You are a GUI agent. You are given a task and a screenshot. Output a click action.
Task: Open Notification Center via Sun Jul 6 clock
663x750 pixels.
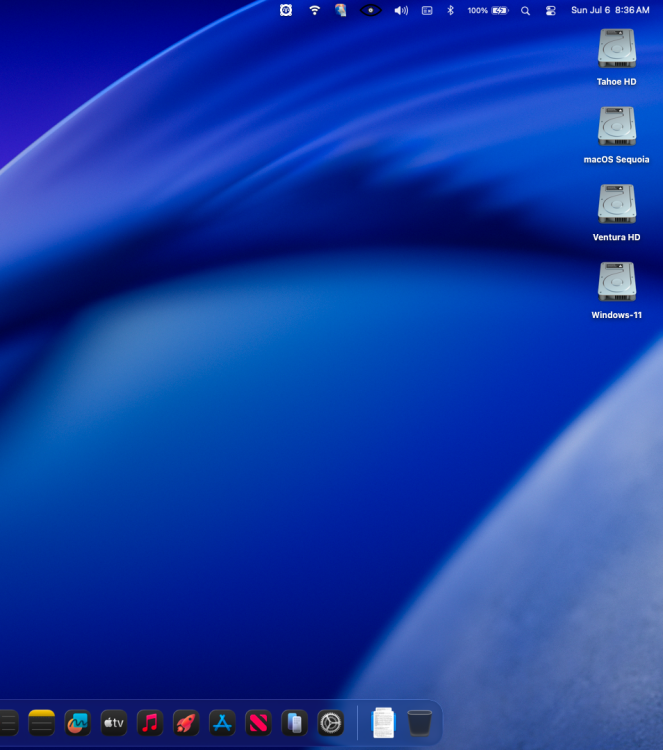610,10
